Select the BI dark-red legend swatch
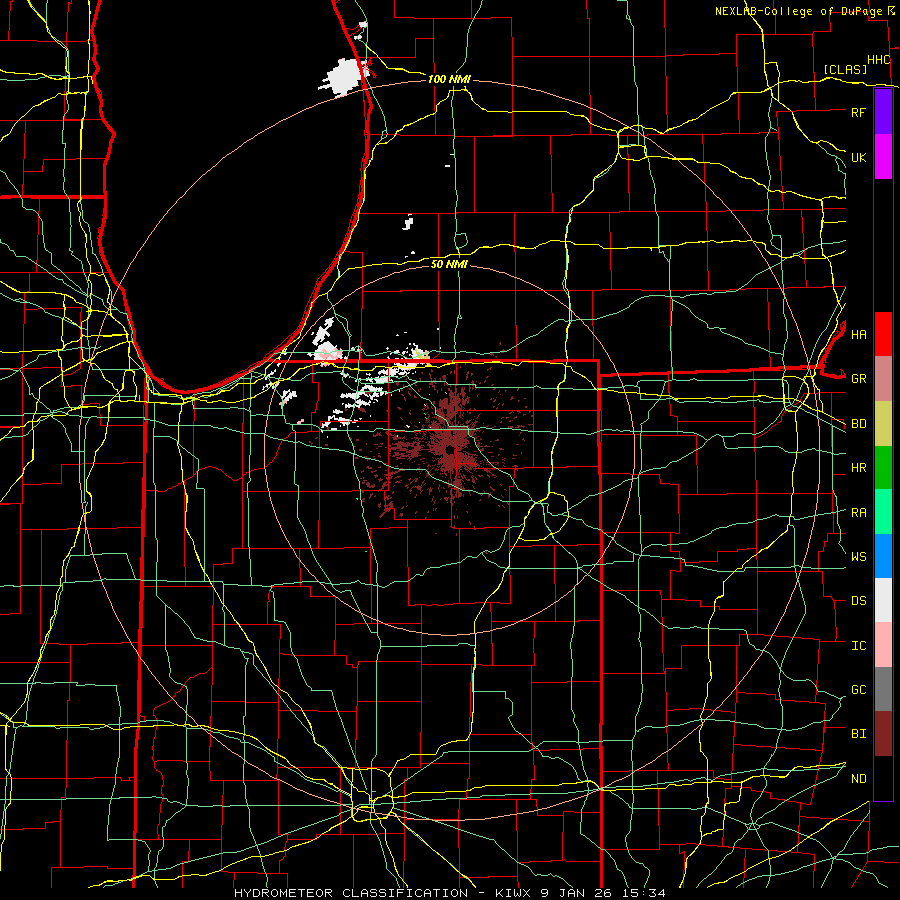Viewport: 900px width, 900px height. tap(883, 734)
